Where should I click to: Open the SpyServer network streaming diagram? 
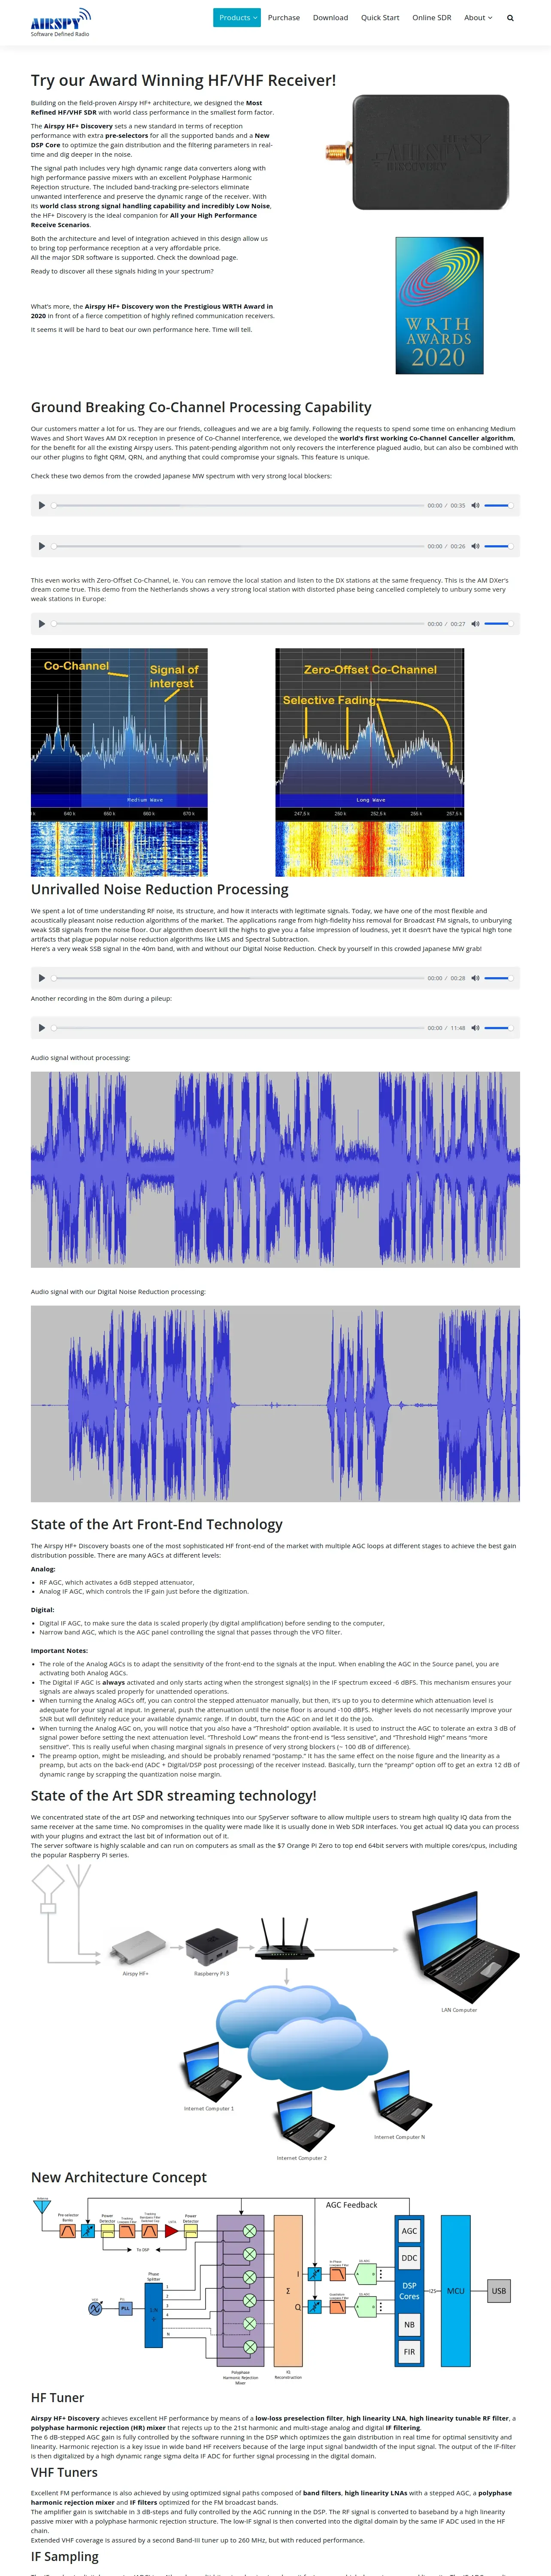click(x=275, y=2014)
